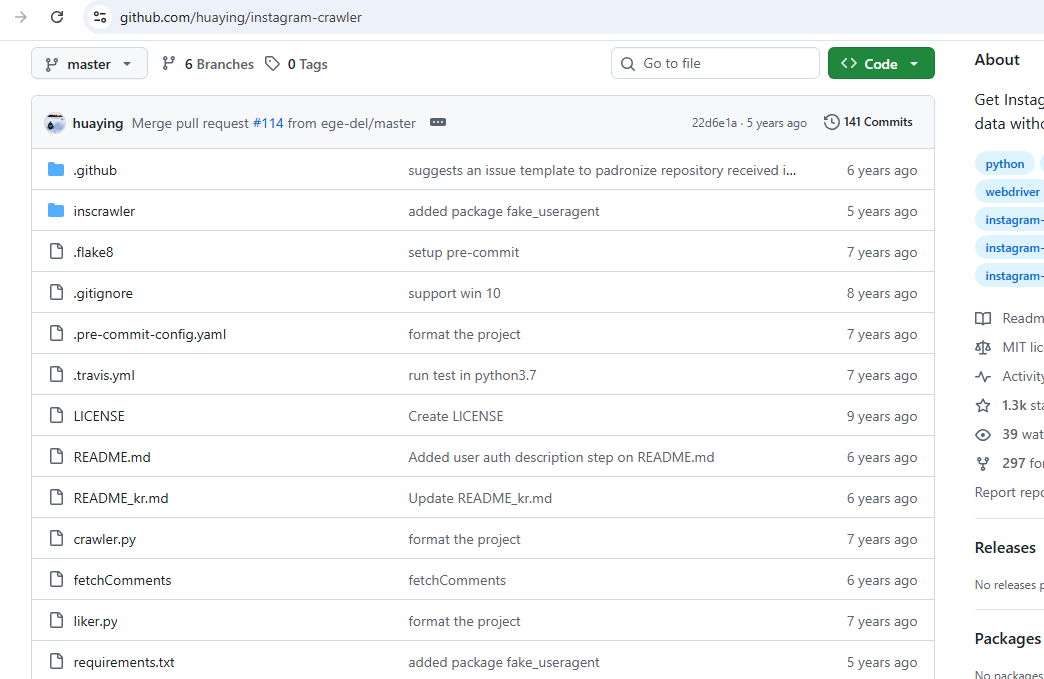
Task: Click the eye watchers icon by 39
Action: pos(983,435)
